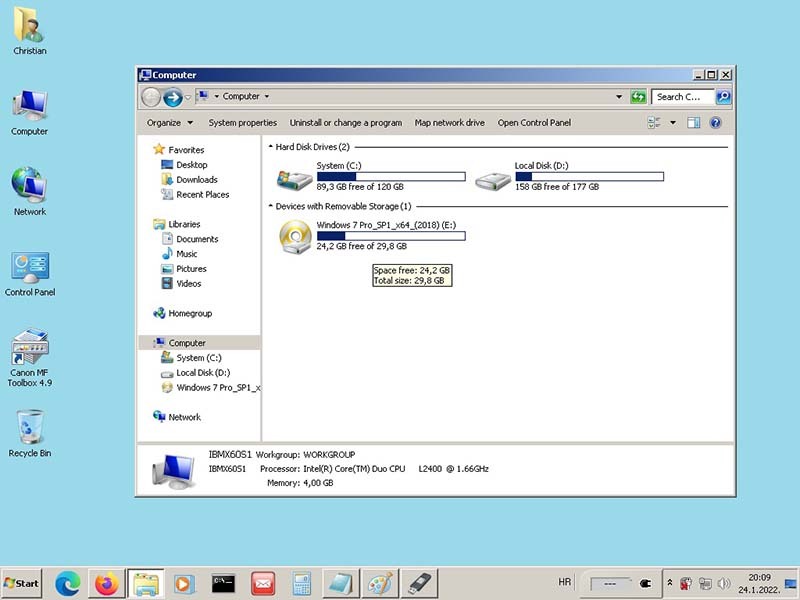Collapse Devices with Removable Storage group
Viewport: 800px width, 600px height.
tap(271, 206)
